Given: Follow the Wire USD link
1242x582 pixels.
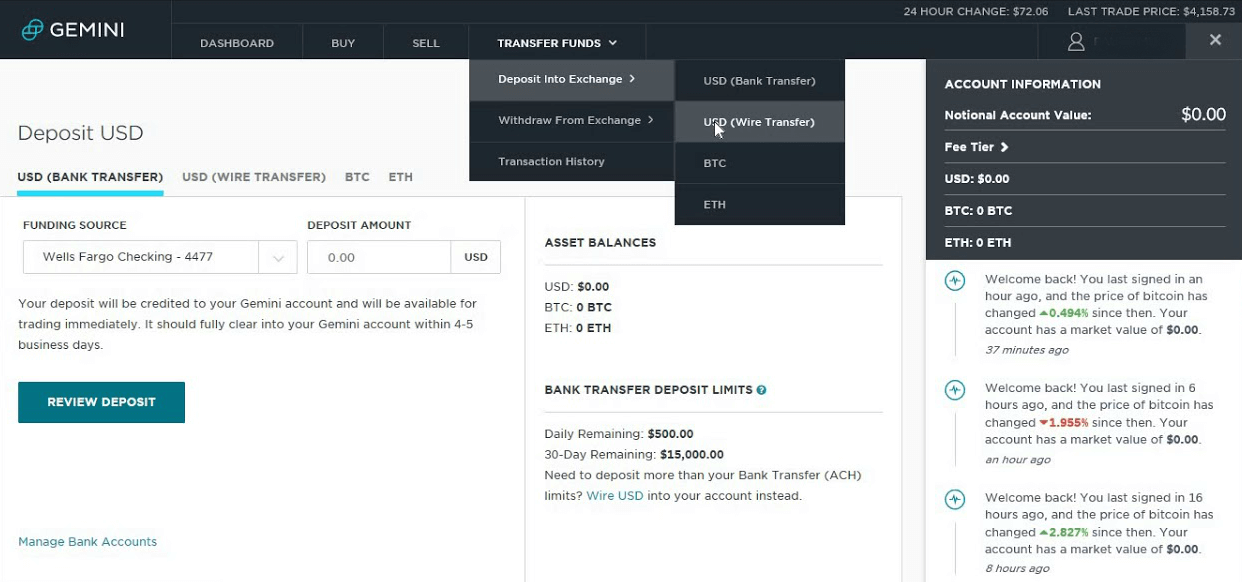Looking at the screenshot, I should pyautogui.click(x=615, y=496).
